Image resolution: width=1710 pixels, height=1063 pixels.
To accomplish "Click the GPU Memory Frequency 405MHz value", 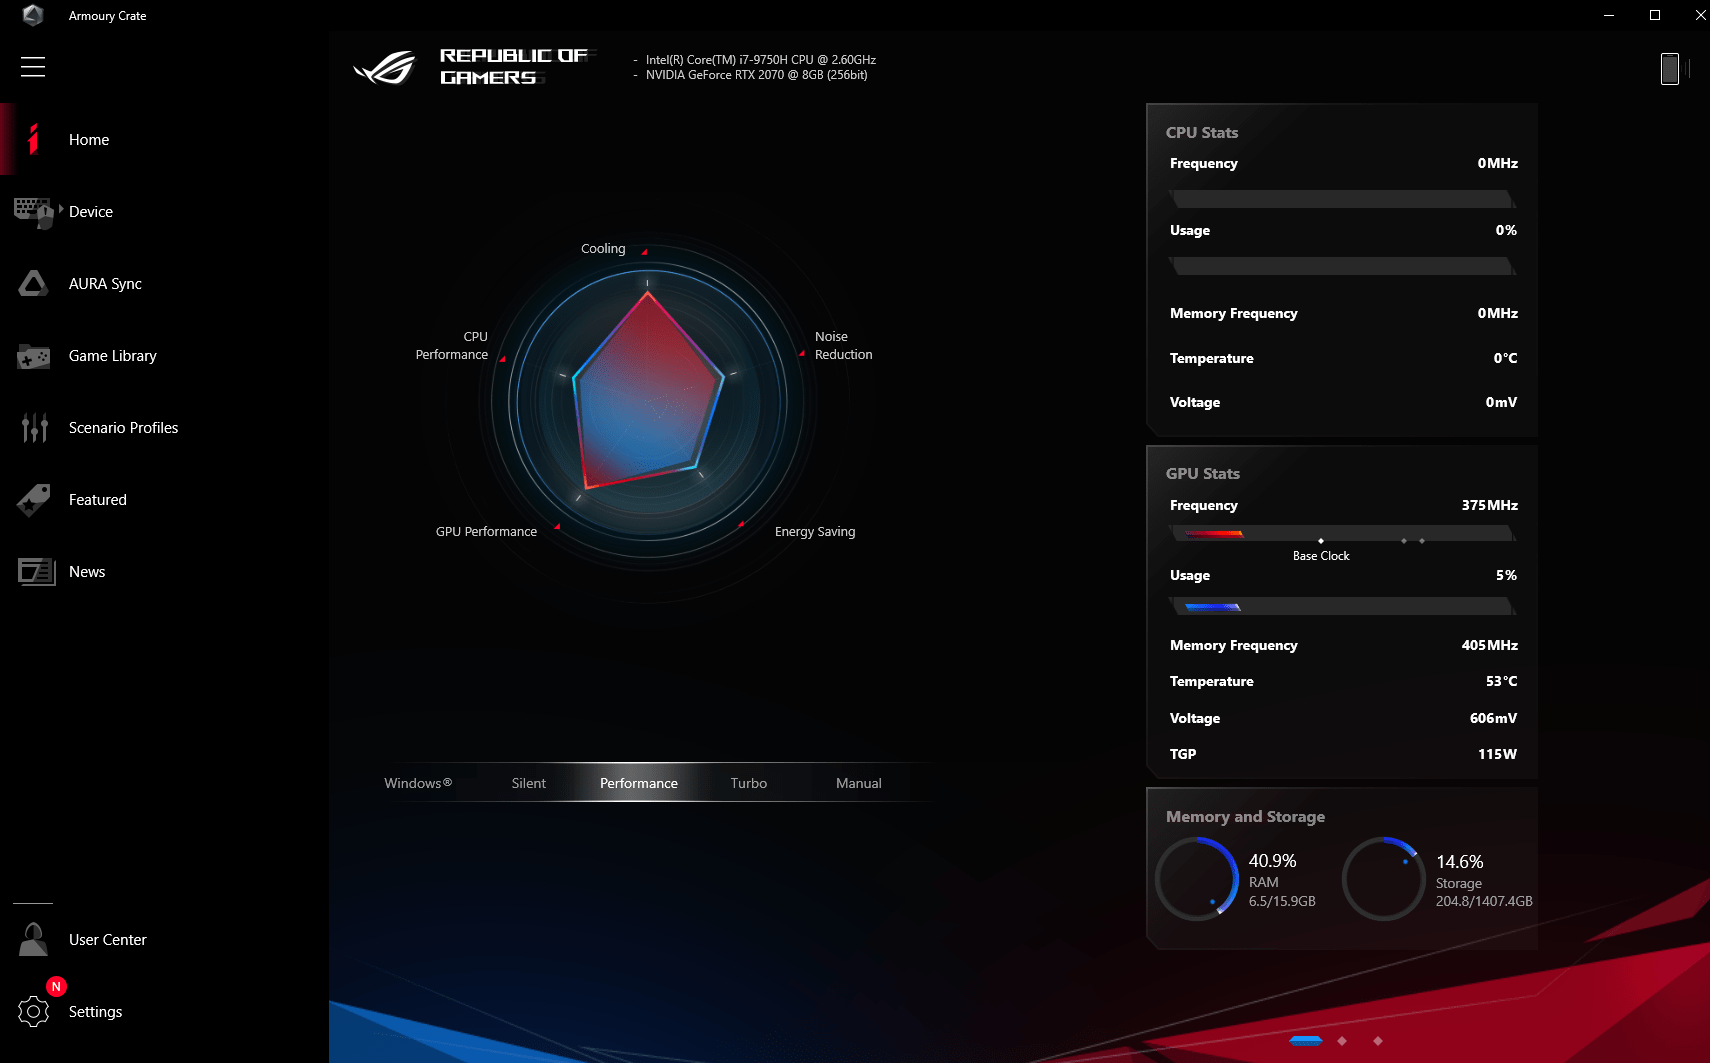I will (x=1490, y=646).
